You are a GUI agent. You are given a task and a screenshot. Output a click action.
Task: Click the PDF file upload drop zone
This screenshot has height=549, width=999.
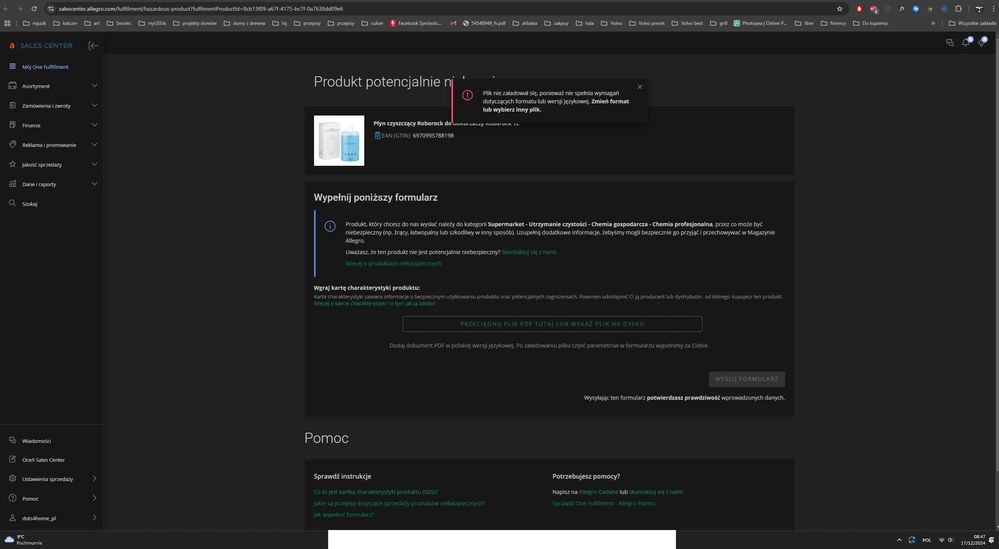[552, 324]
